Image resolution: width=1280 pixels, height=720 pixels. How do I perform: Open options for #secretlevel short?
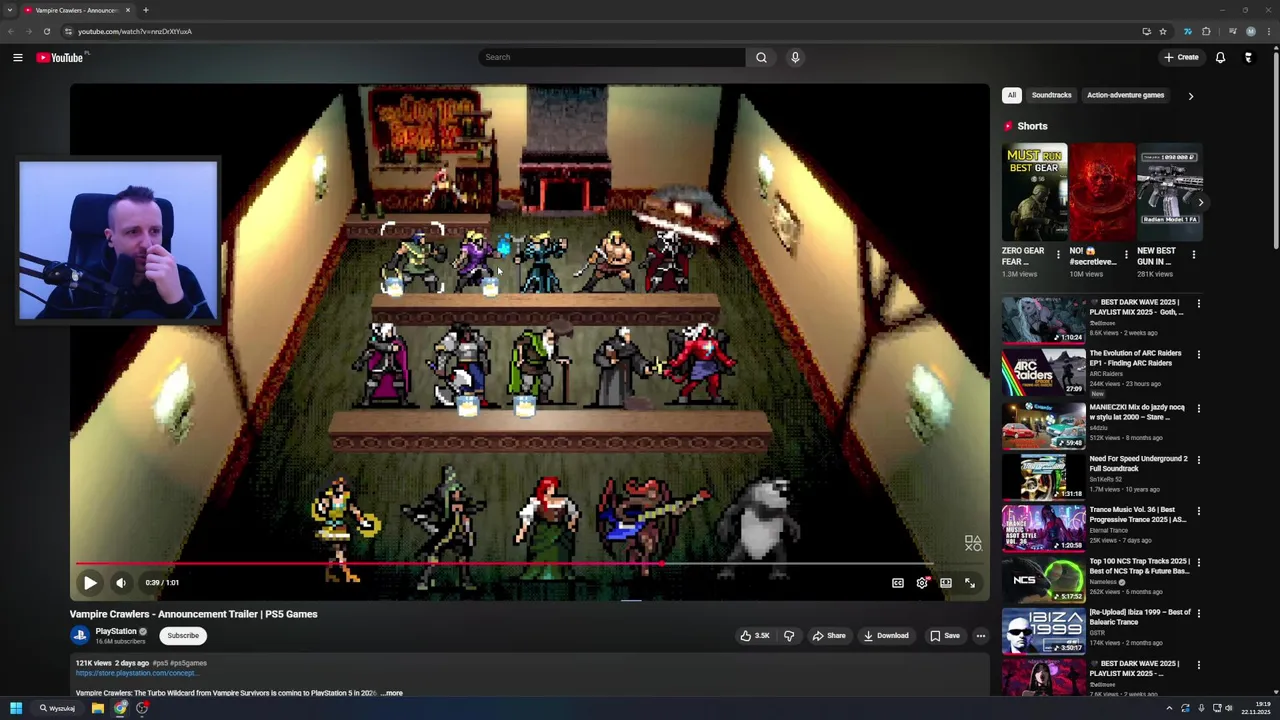(x=1126, y=255)
